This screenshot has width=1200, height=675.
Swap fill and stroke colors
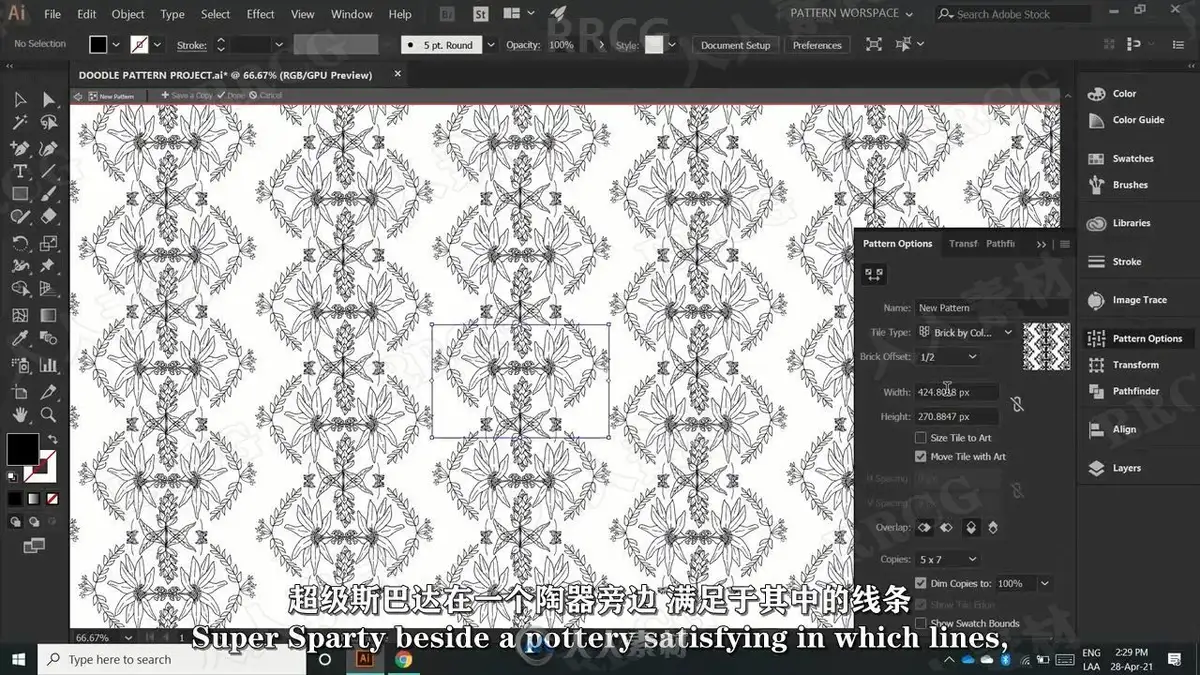52,439
